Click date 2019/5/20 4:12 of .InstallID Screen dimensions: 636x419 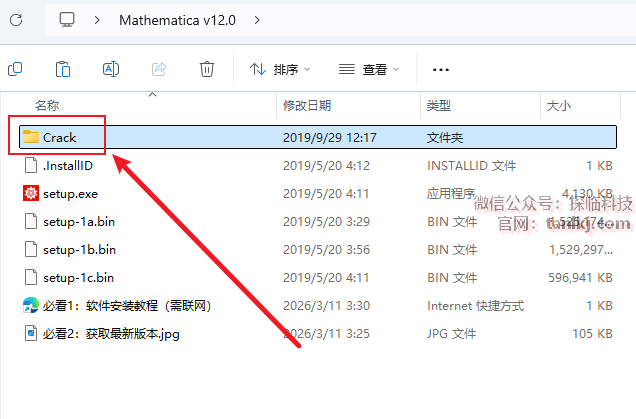point(327,165)
